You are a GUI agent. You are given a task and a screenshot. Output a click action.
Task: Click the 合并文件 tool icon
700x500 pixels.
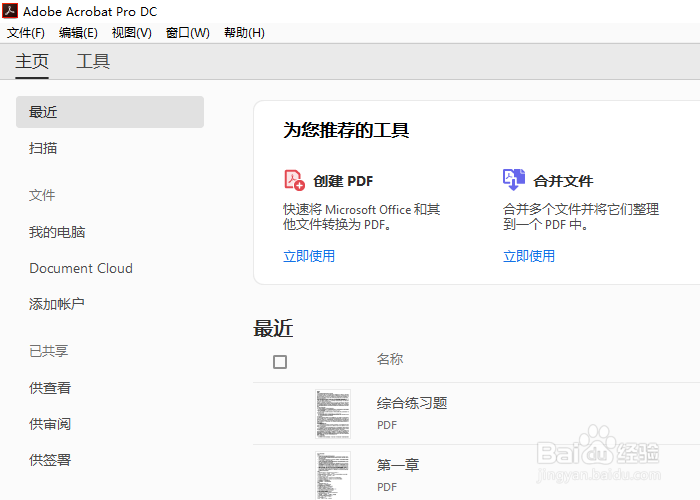(x=514, y=180)
